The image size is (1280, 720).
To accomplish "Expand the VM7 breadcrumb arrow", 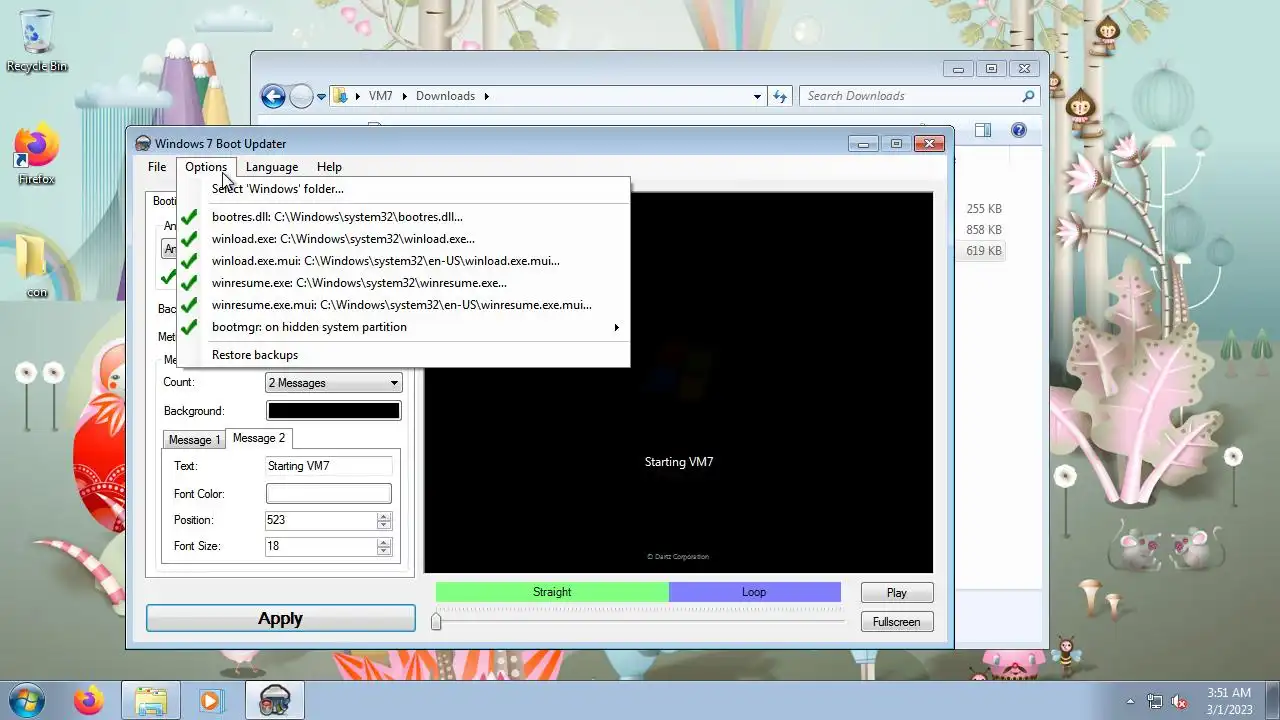I will click(405, 96).
